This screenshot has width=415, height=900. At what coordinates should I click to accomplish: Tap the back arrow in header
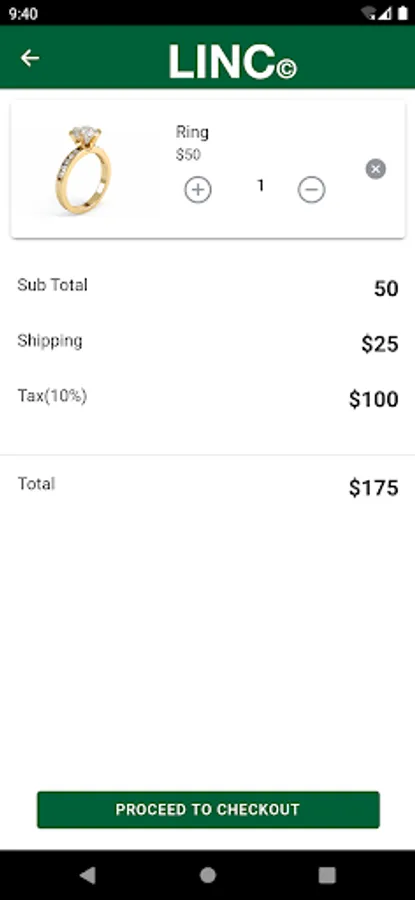tap(30, 57)
